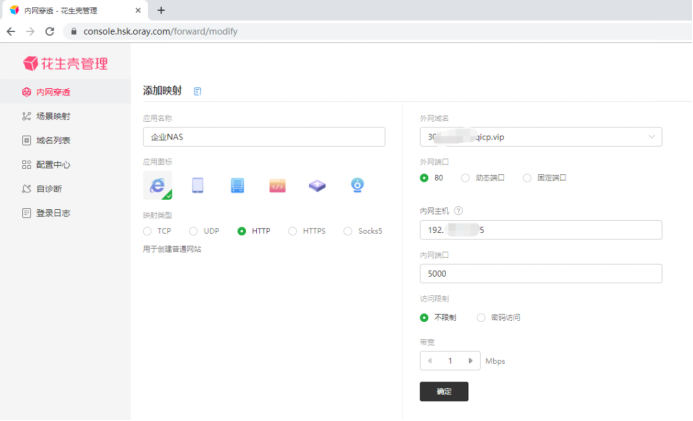This screenshot has width=693, height=421.
Task: Select the webcam application icon
Action: [x=357, y=185]
